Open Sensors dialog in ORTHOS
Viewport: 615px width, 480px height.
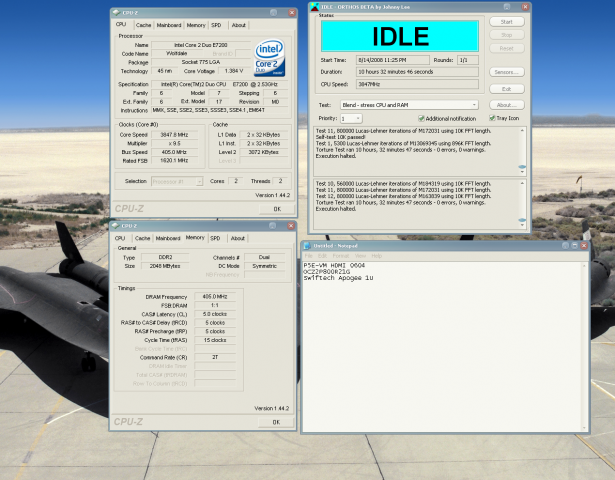pyautogui.click(x=507, y=72)
